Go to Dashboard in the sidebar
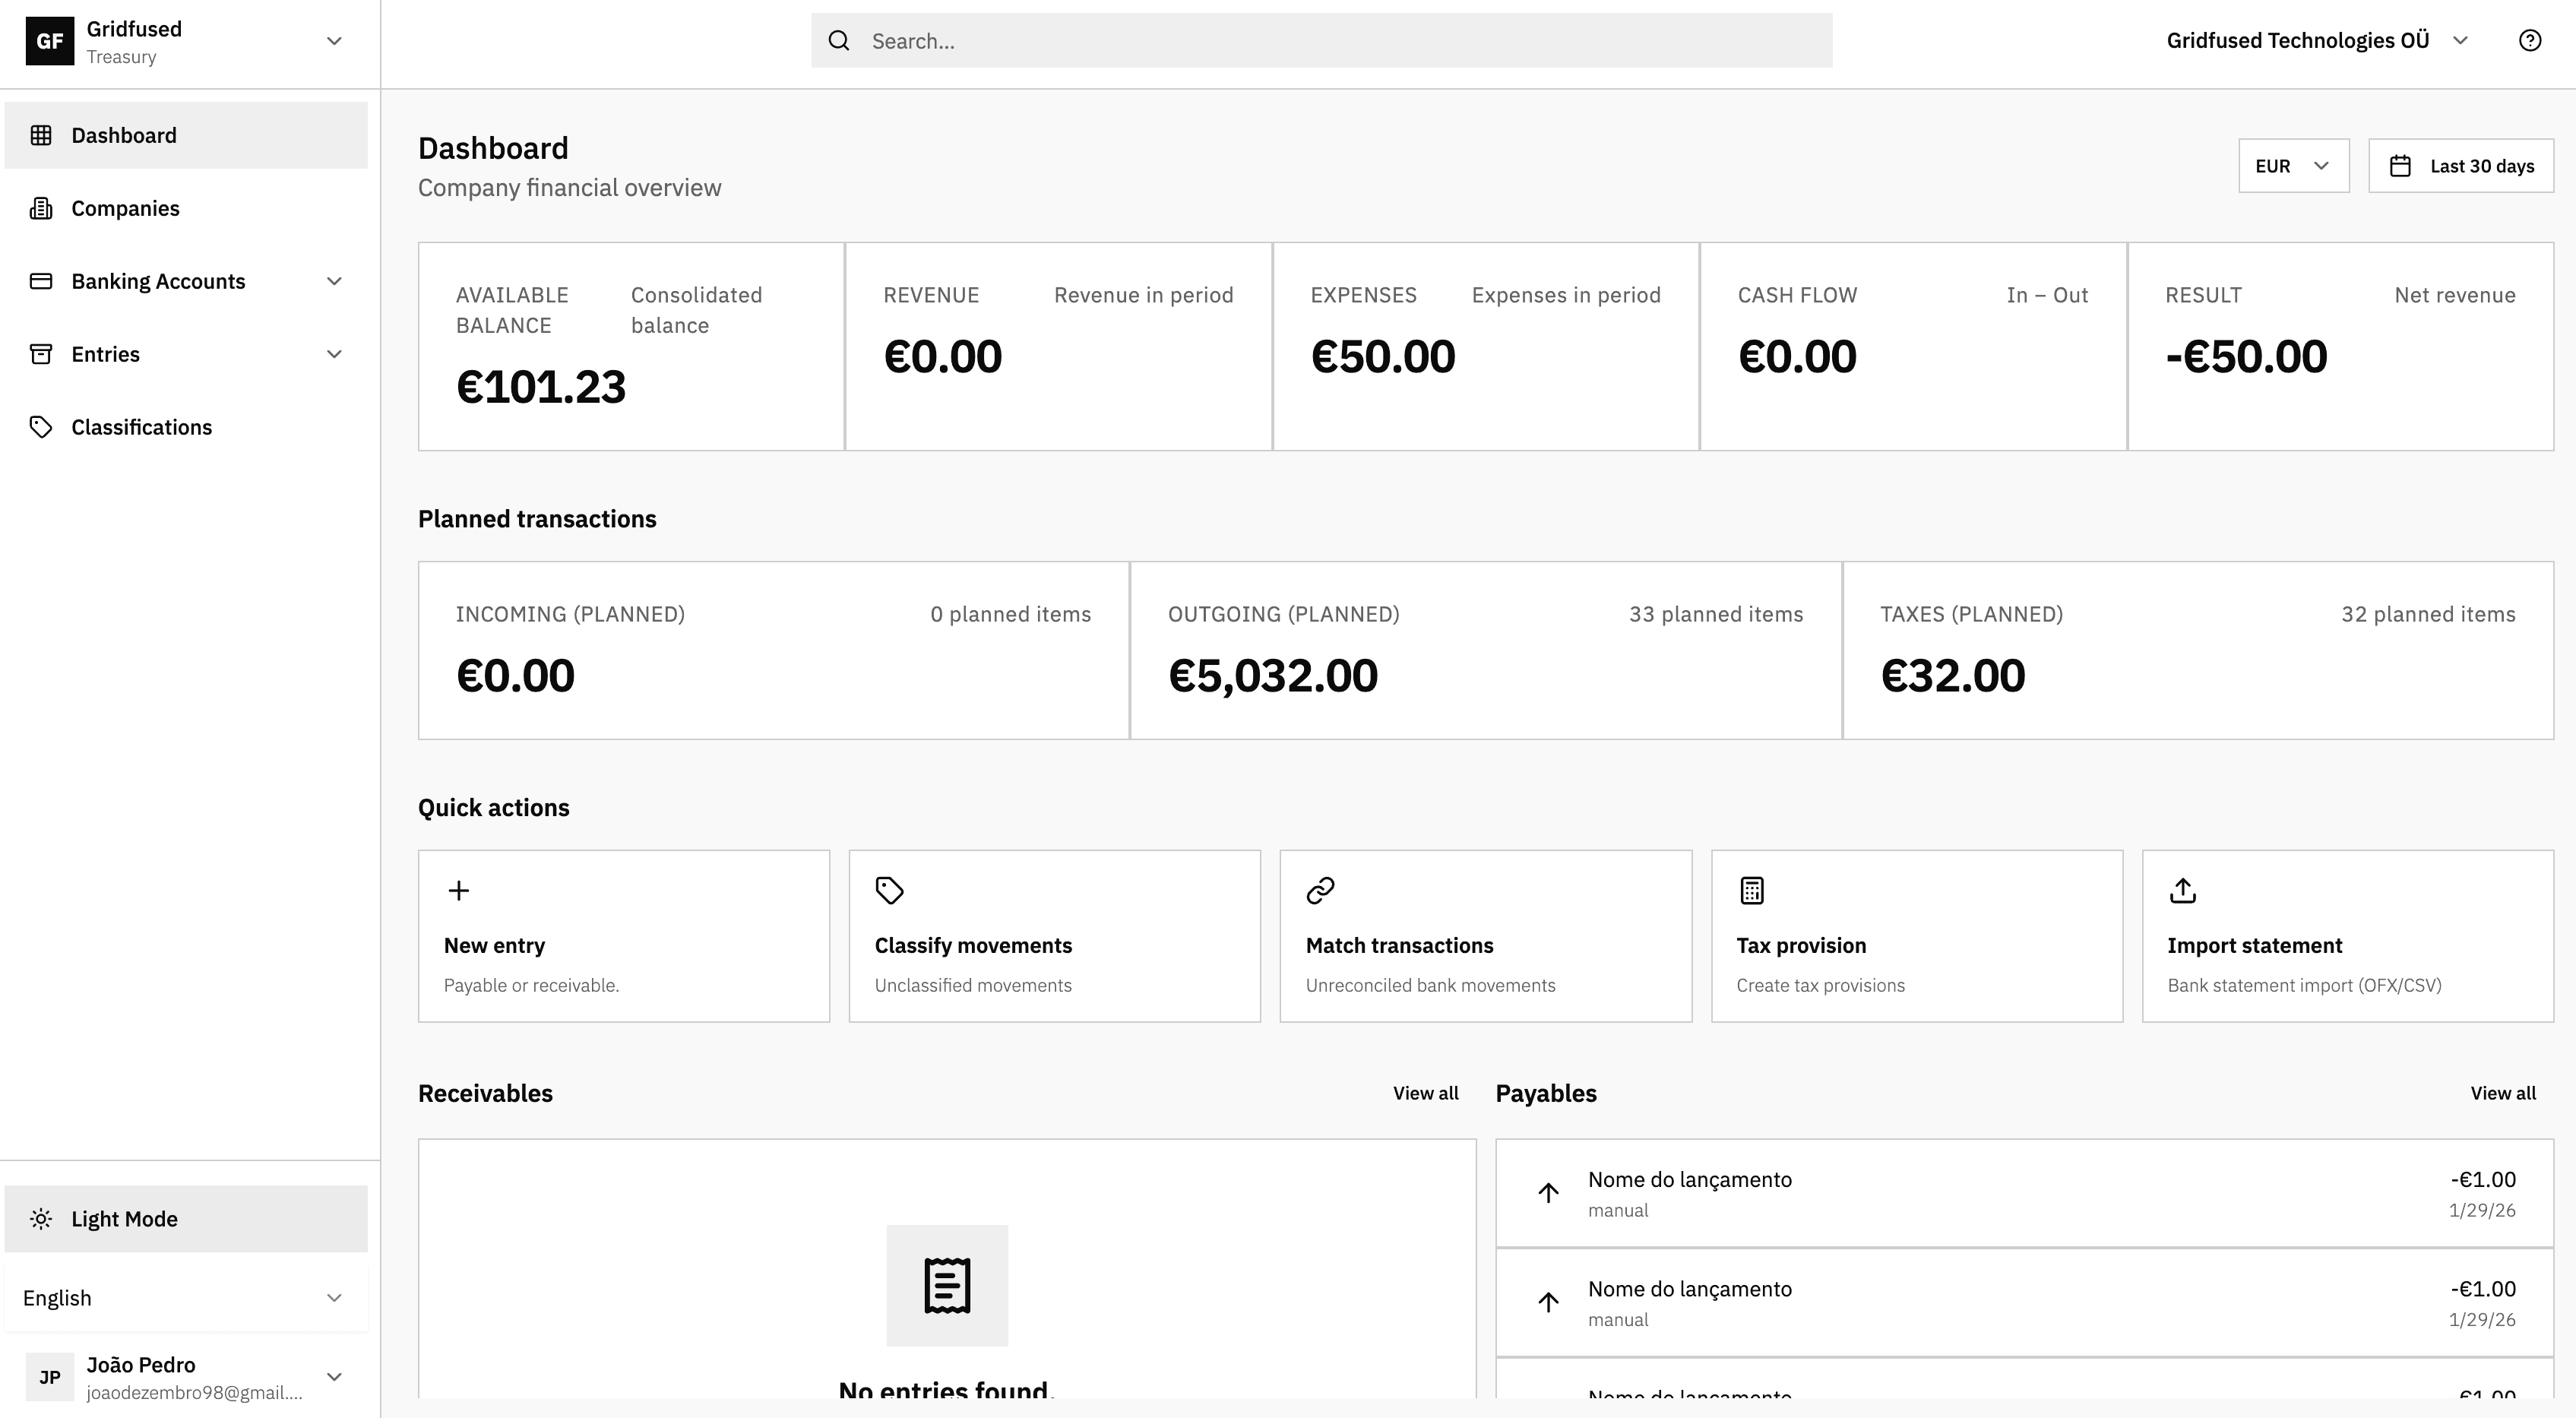 coord(186,135)
